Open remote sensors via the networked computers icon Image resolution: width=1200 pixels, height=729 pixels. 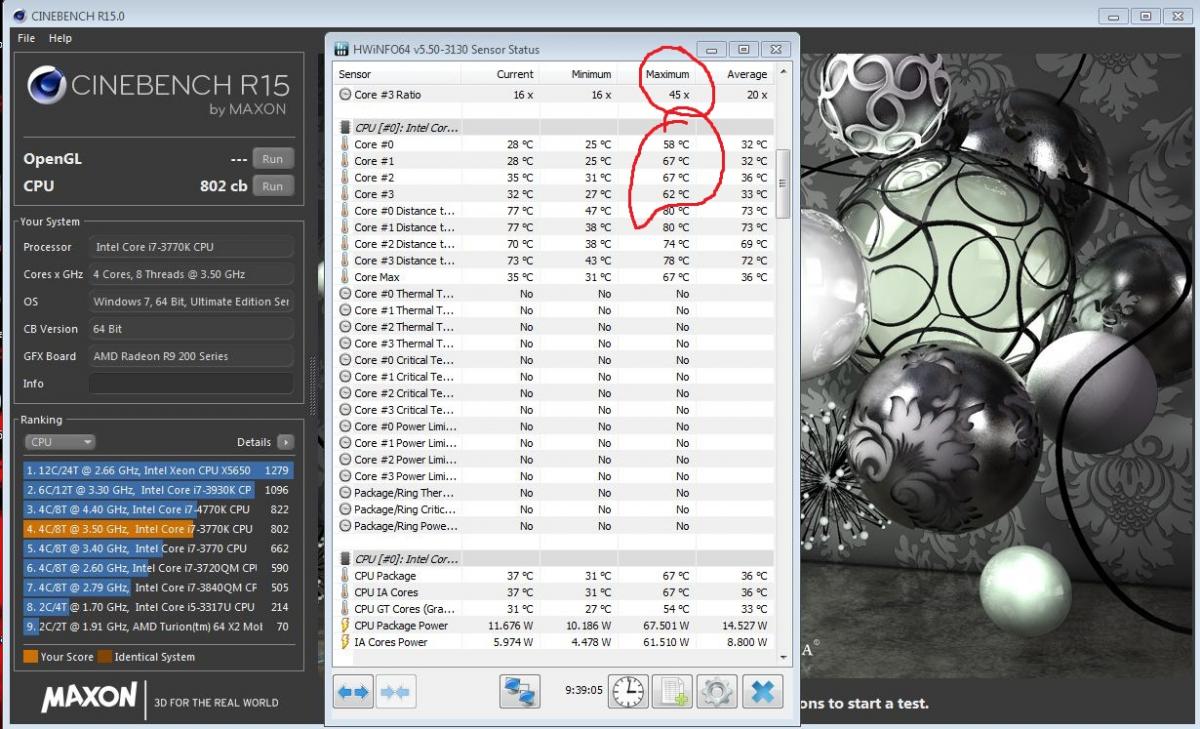[520, 692]
